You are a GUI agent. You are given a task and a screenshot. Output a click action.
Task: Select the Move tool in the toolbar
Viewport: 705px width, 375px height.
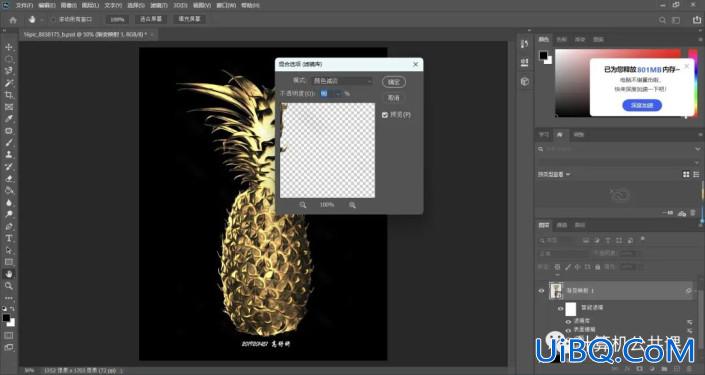tap(9, 47)
